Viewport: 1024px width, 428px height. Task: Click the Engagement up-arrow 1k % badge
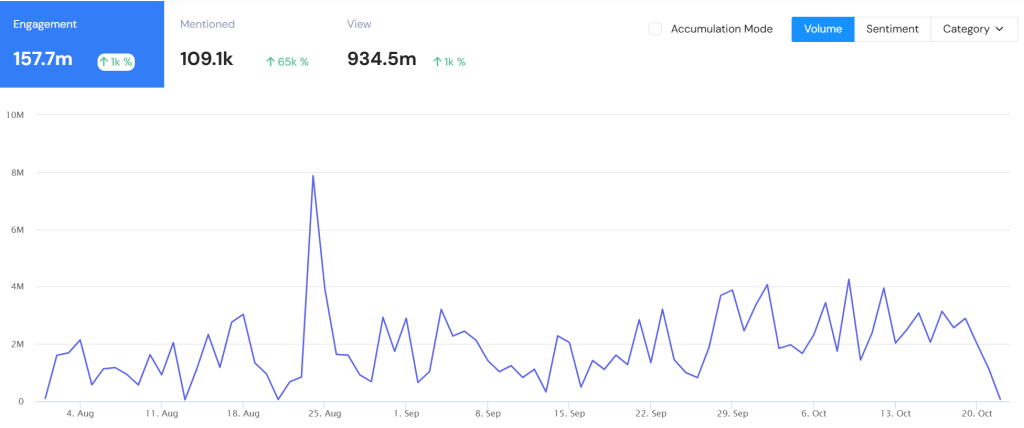(116, 61)
